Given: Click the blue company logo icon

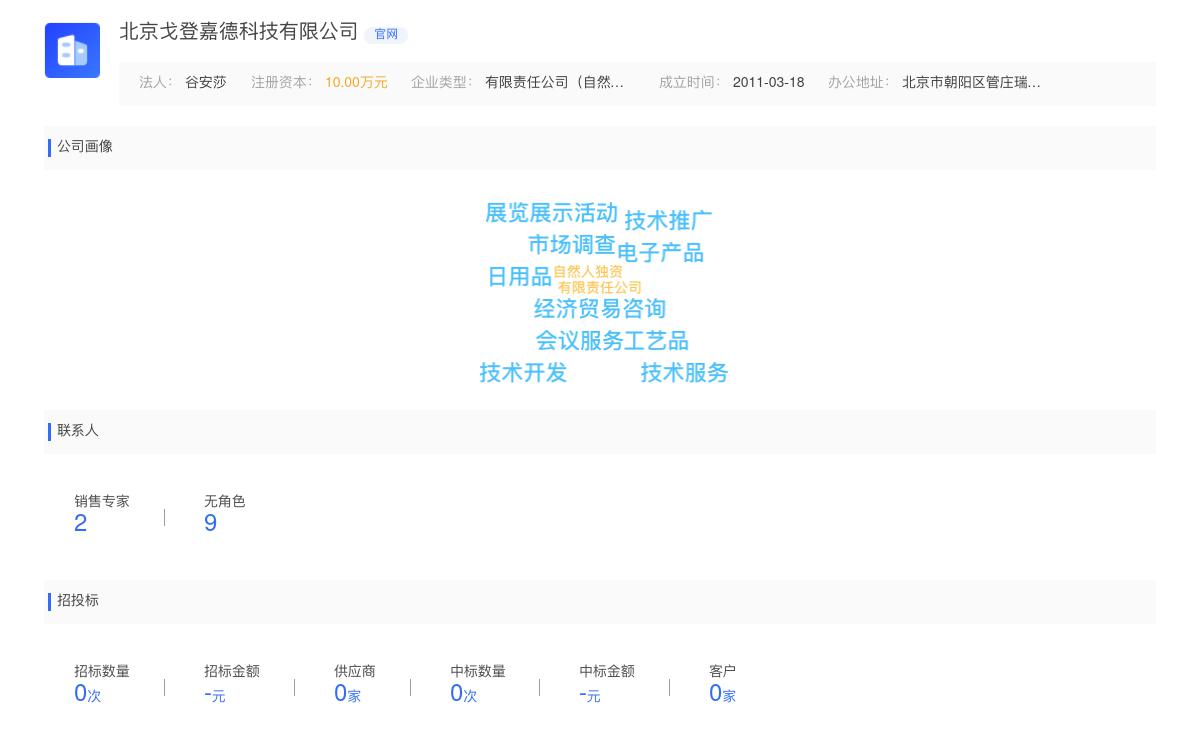Looking at the screenshot, I should [72, 50].
